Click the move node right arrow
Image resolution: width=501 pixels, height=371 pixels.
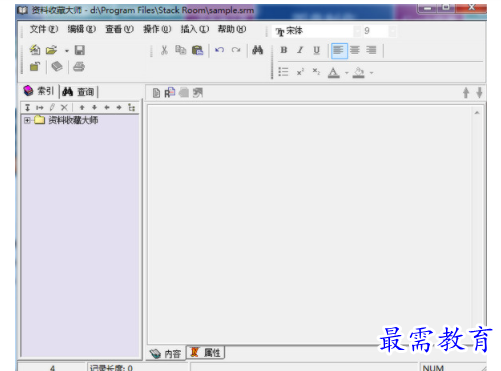[x=119, y=107]
